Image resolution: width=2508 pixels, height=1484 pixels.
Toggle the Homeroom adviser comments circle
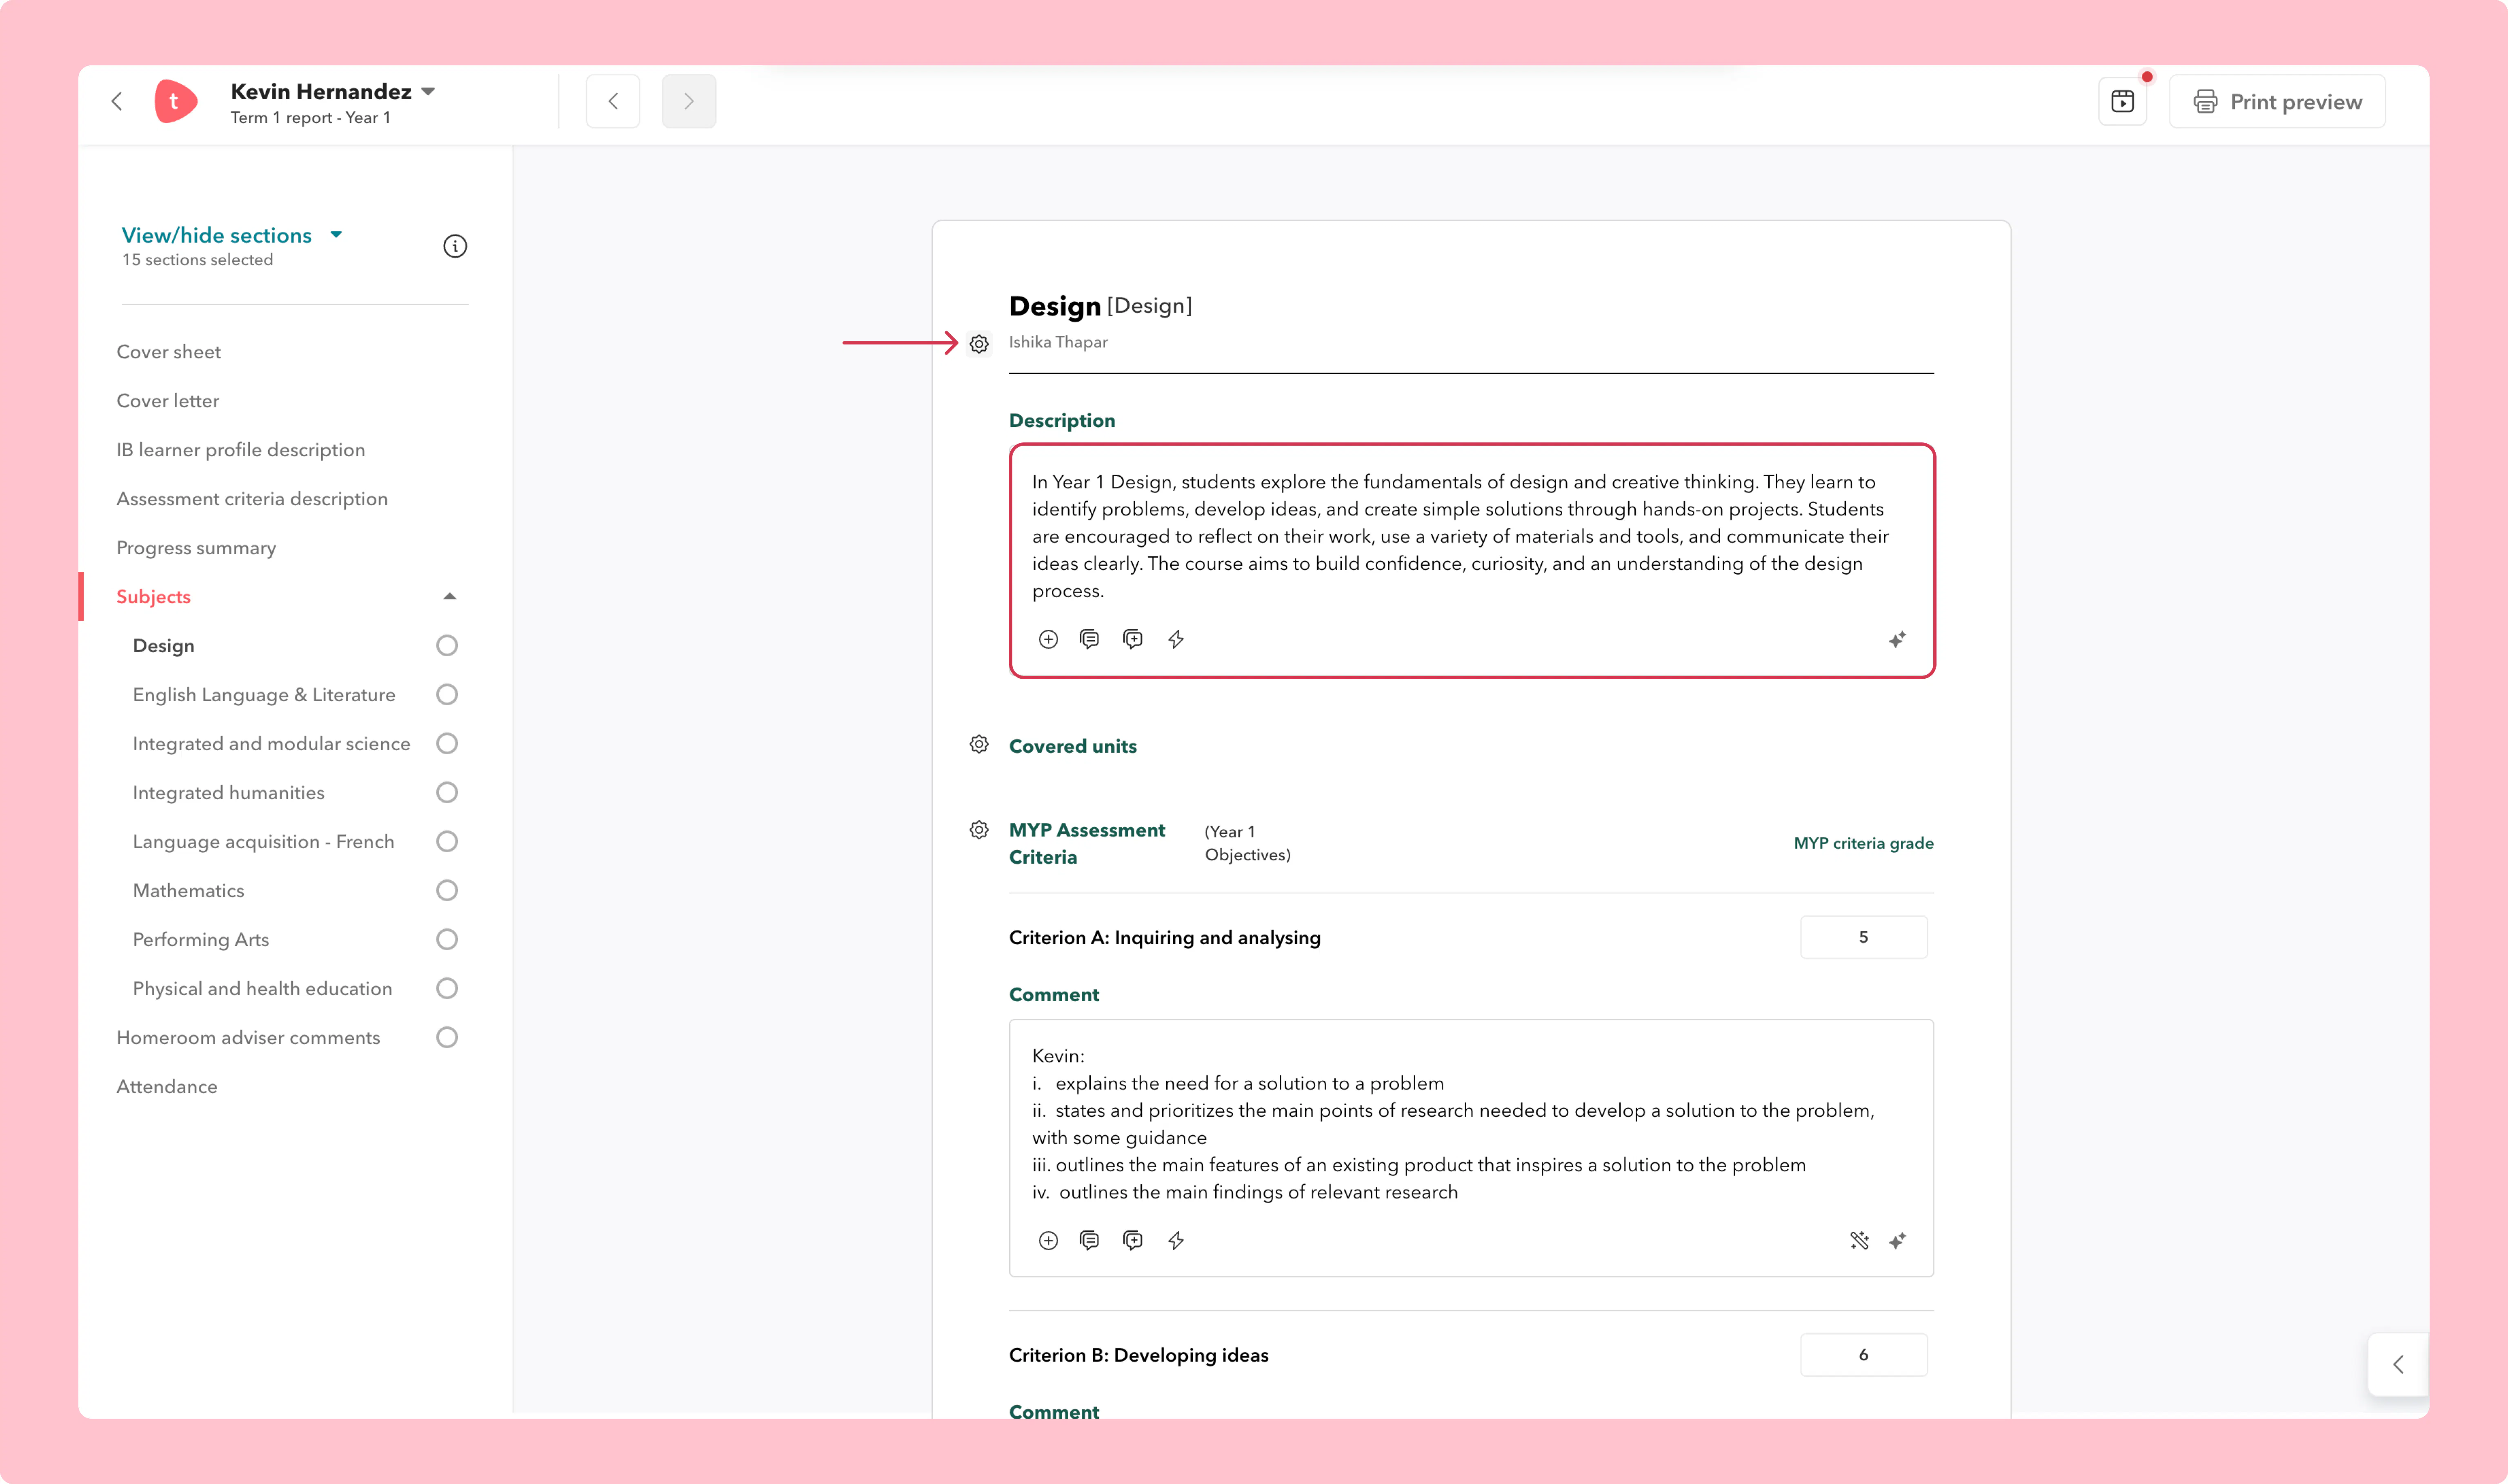tap(447, 1037)
